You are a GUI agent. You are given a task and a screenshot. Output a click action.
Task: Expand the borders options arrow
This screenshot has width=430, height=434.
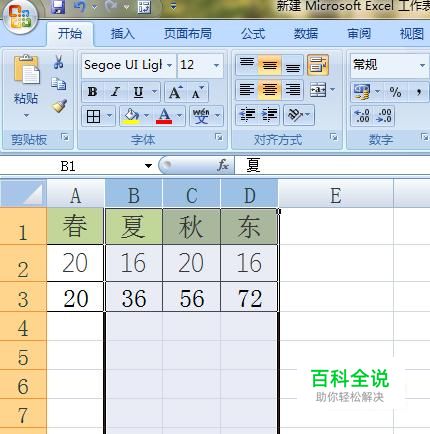[110, 116]
